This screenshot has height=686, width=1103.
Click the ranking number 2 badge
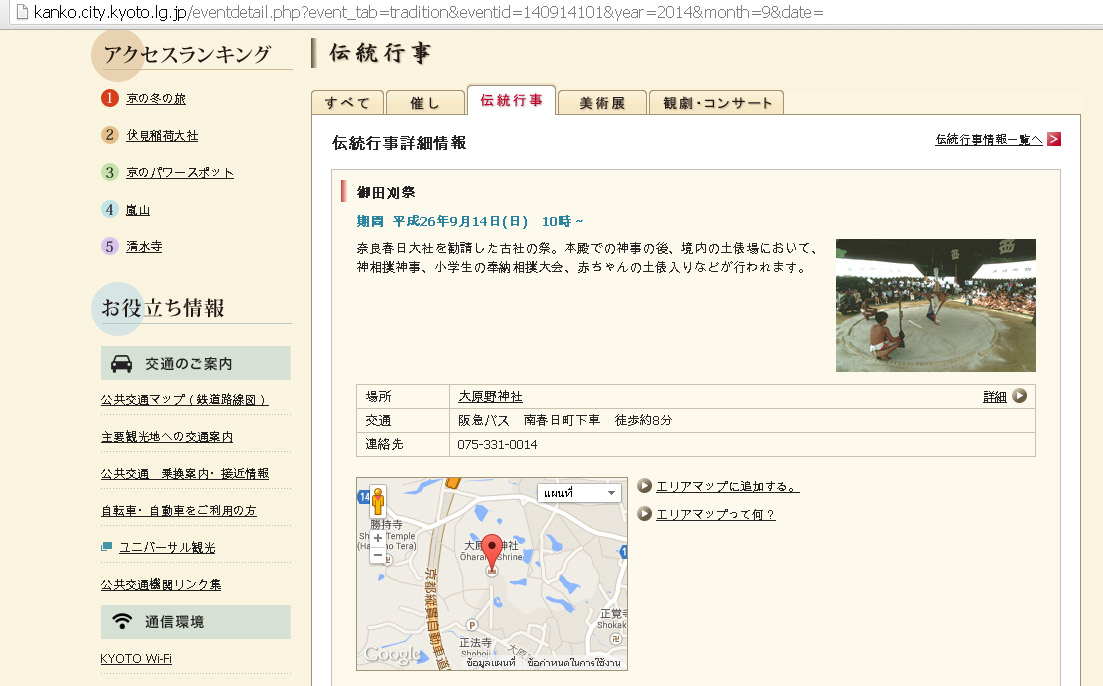tap(110, 134)
